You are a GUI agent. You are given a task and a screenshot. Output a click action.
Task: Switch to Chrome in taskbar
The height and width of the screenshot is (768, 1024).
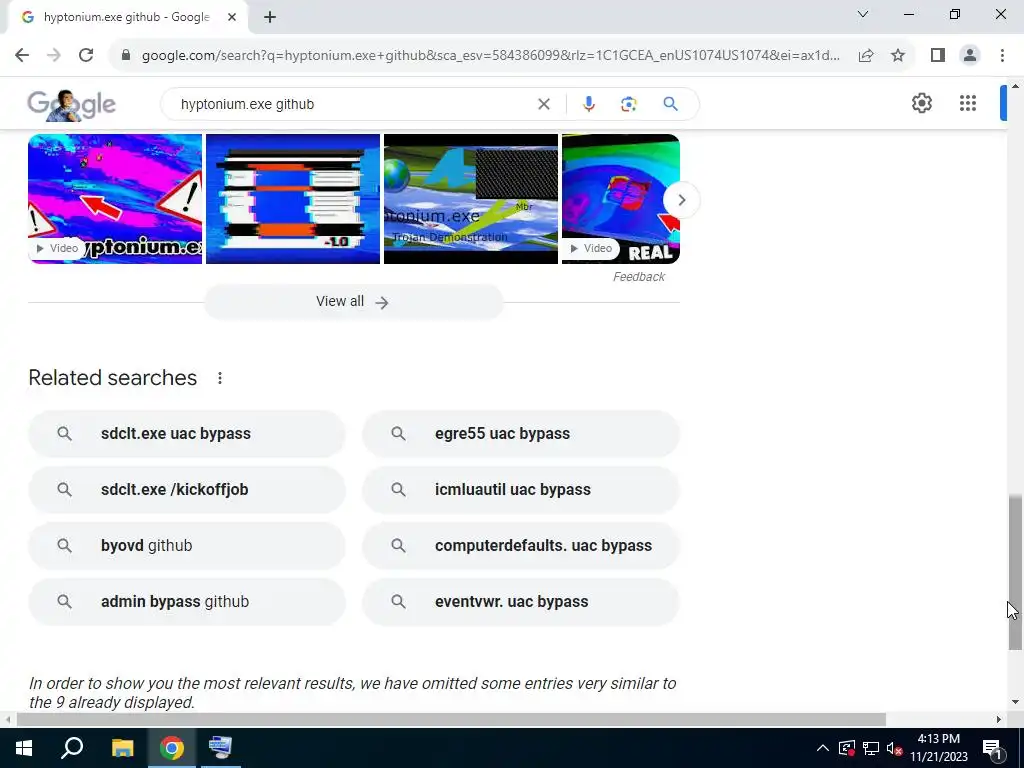pyautogui.click(x=172, y=748)
